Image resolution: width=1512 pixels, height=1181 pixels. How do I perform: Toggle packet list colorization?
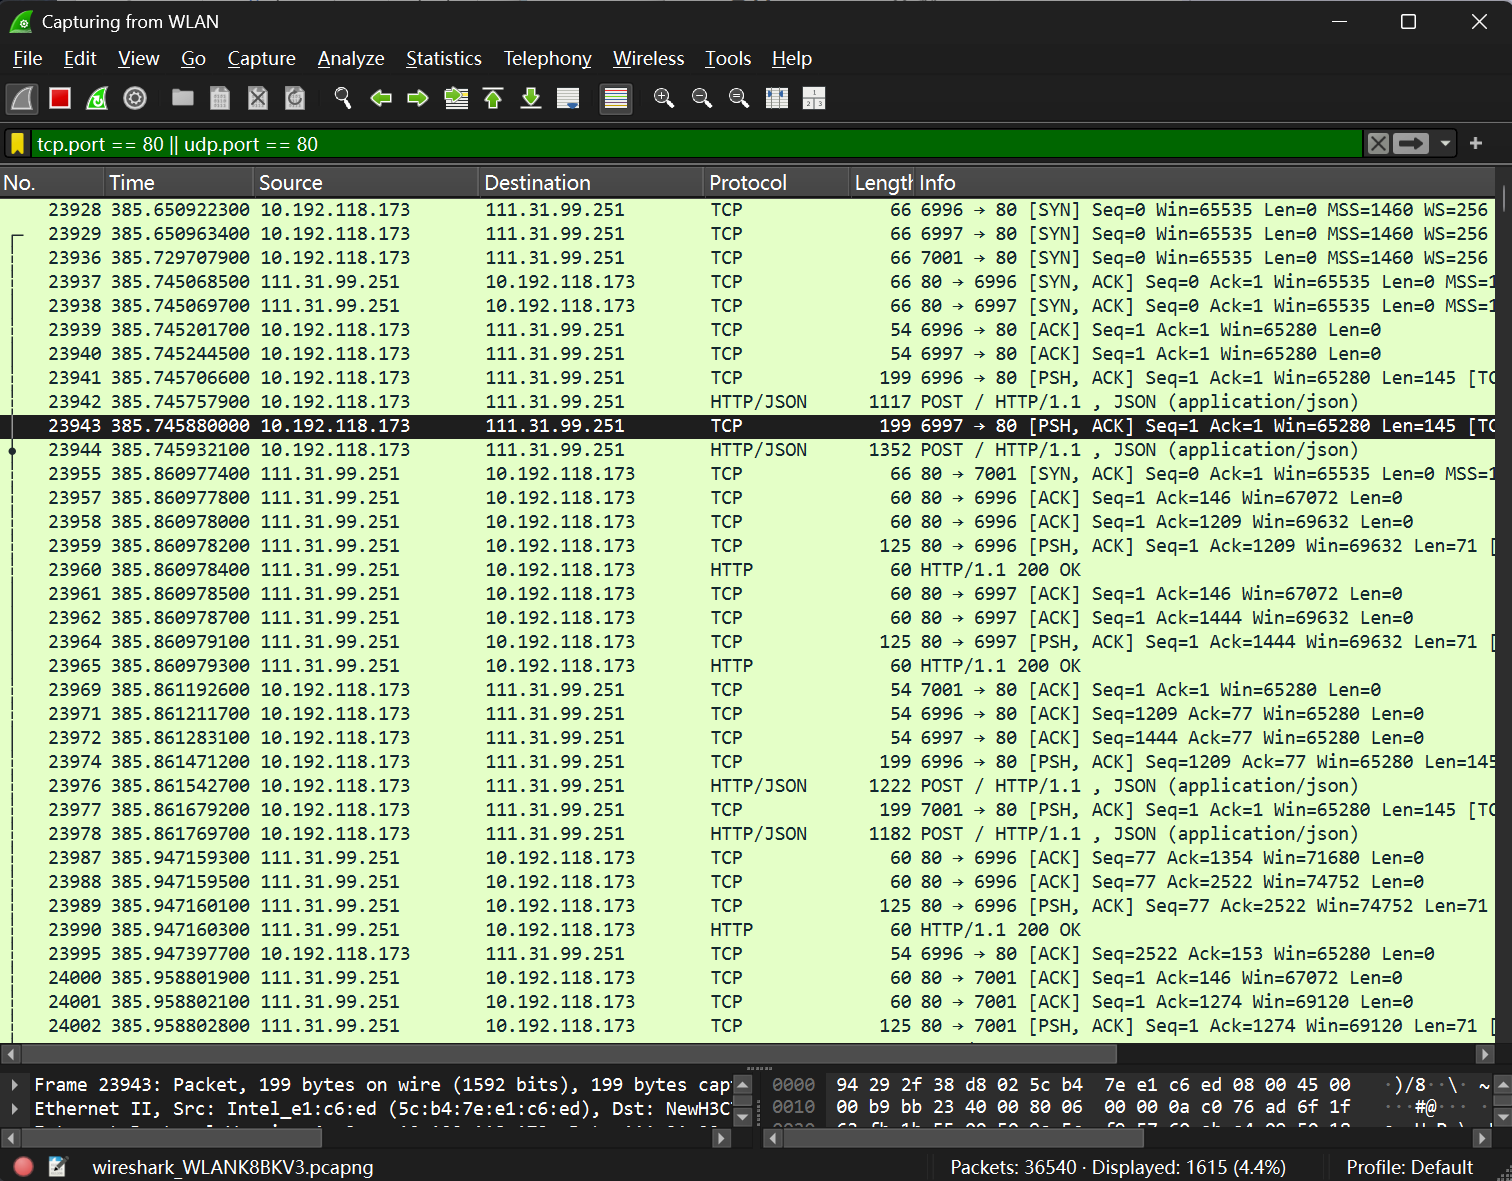[616, 98]
